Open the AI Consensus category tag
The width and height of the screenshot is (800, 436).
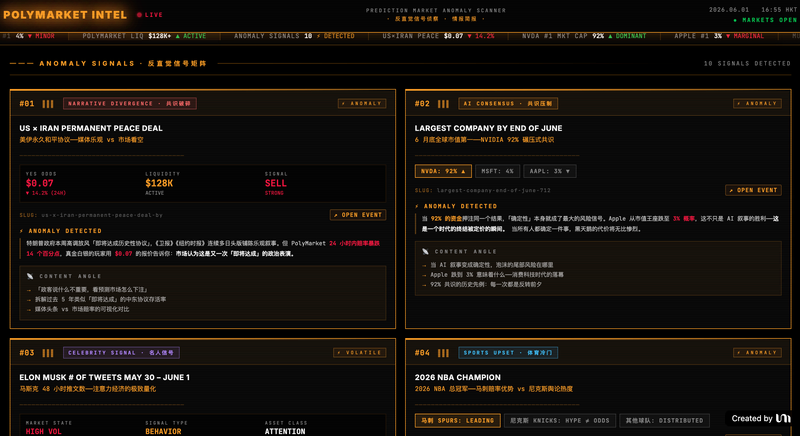tap(508, 104)
